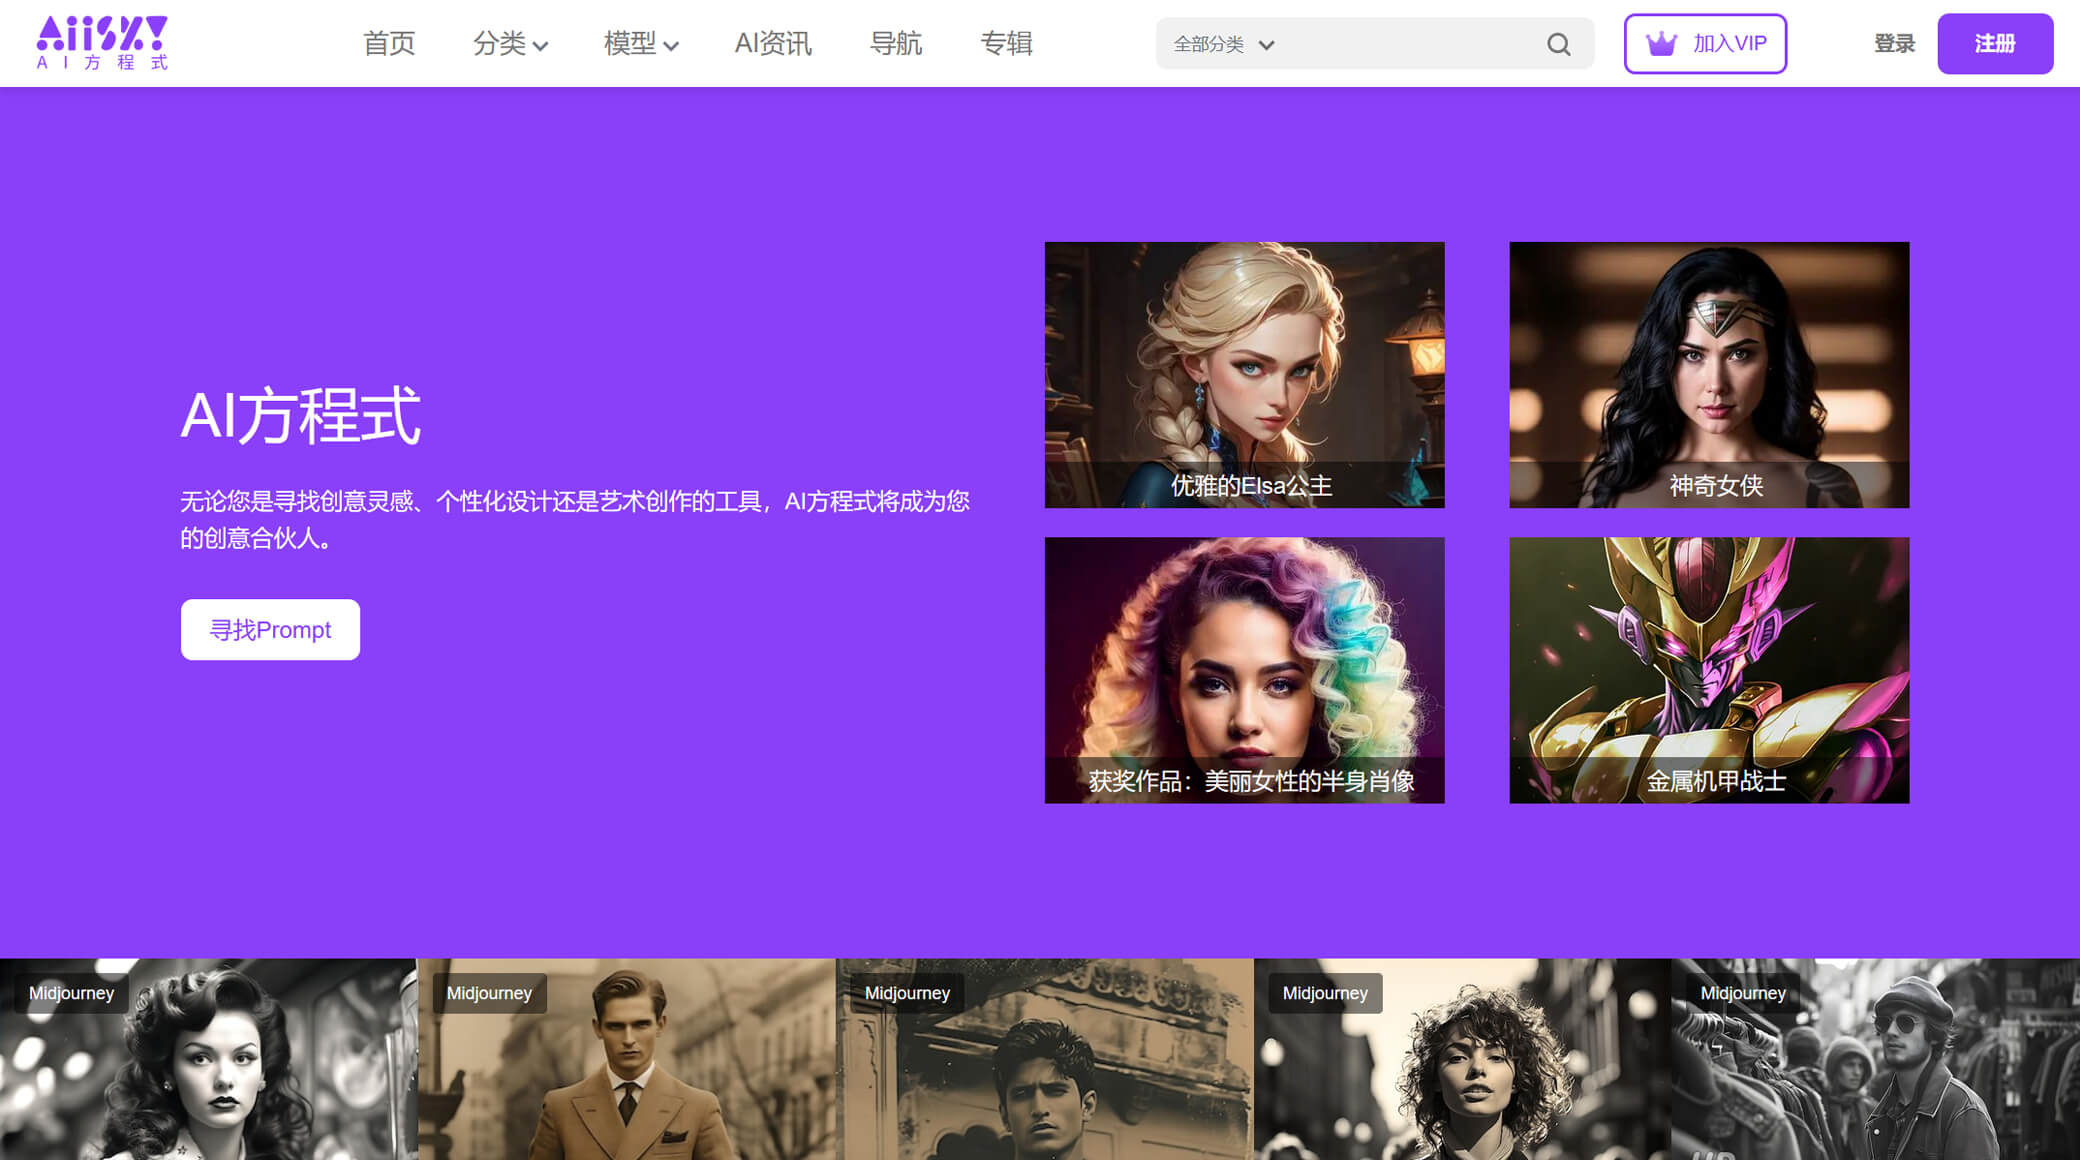The width and height of the screenshot is (2080, 1160).
Task: Click the search magnifier icon
Action: click(1558, 44)
